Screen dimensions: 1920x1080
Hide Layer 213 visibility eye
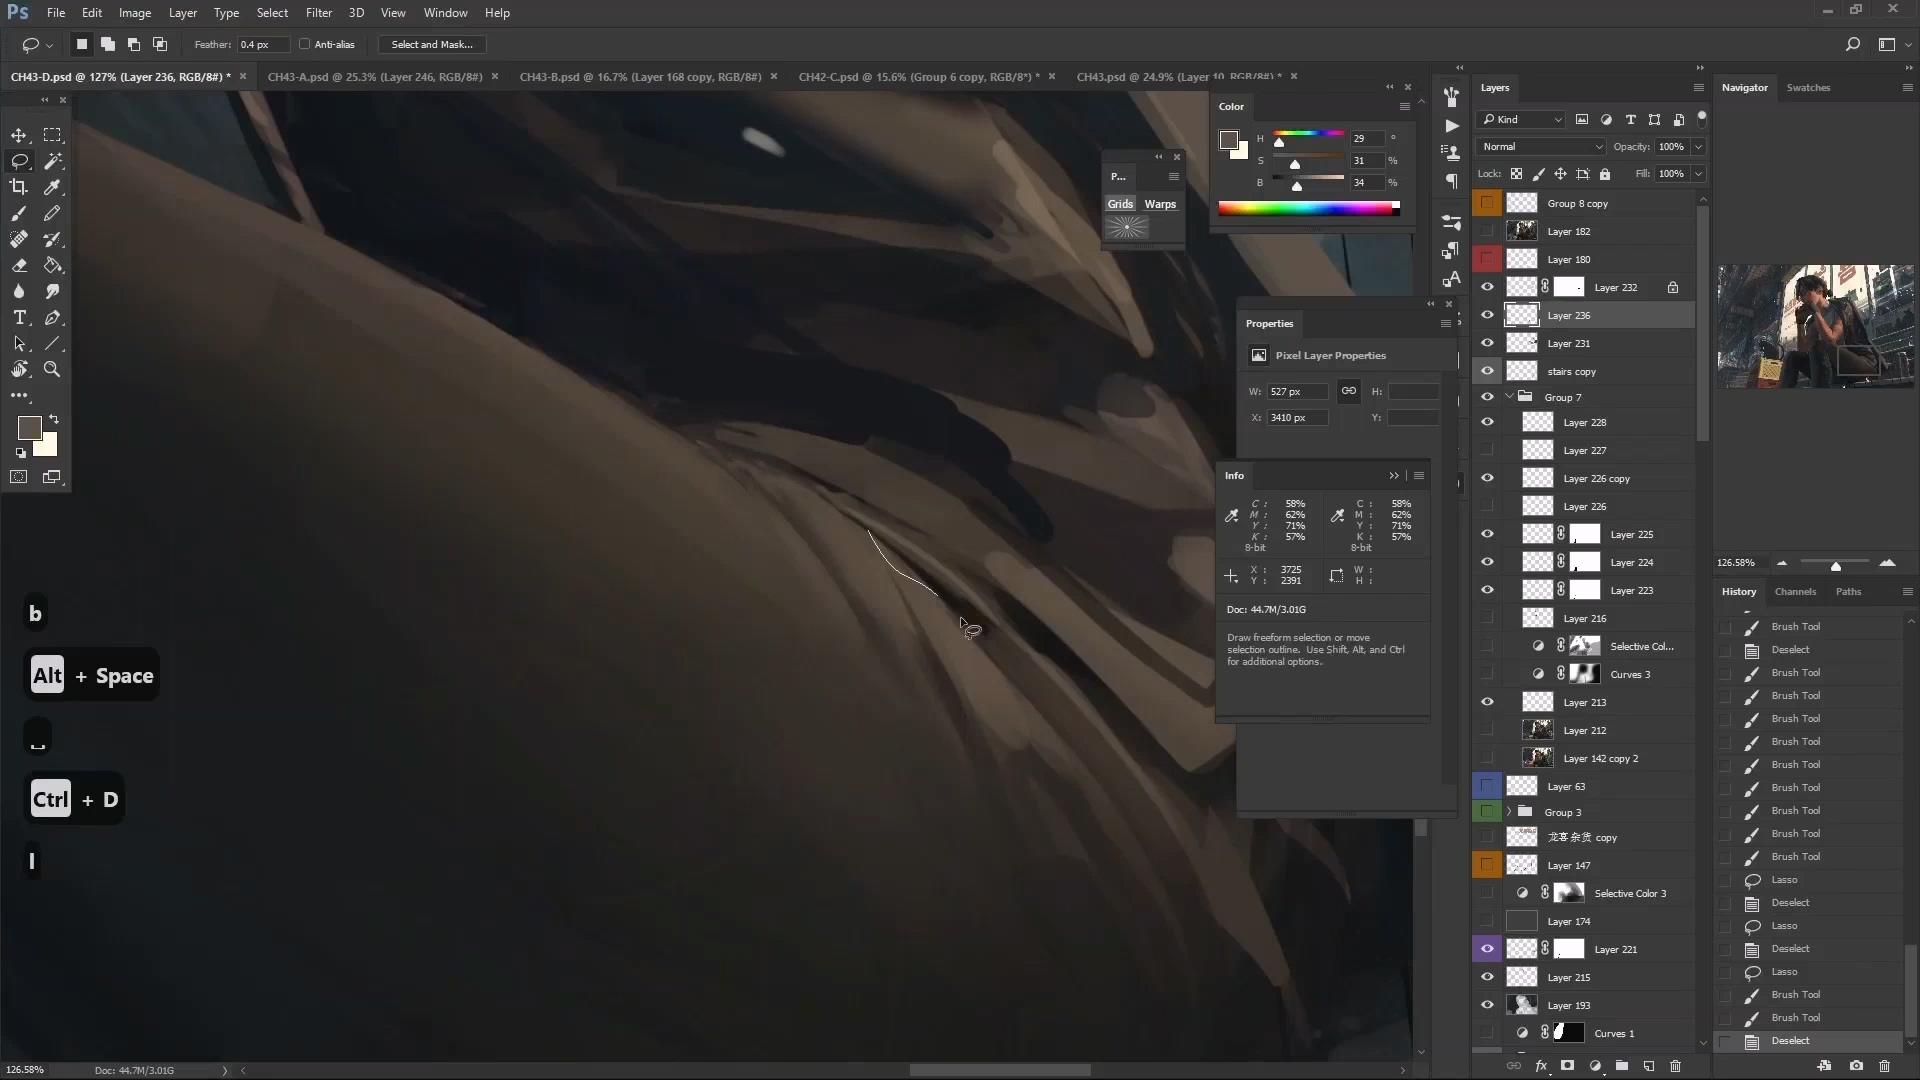click(1487, 702)
